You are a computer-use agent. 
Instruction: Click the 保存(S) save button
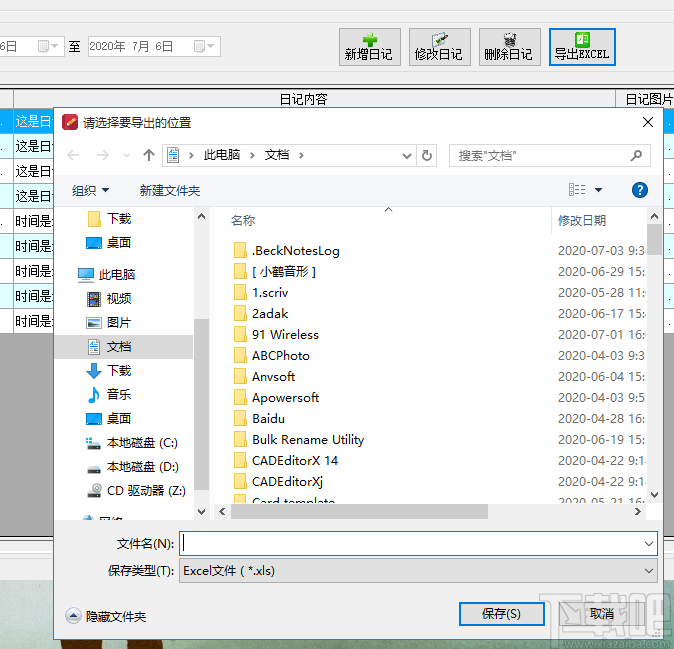(x=502, y=614)
